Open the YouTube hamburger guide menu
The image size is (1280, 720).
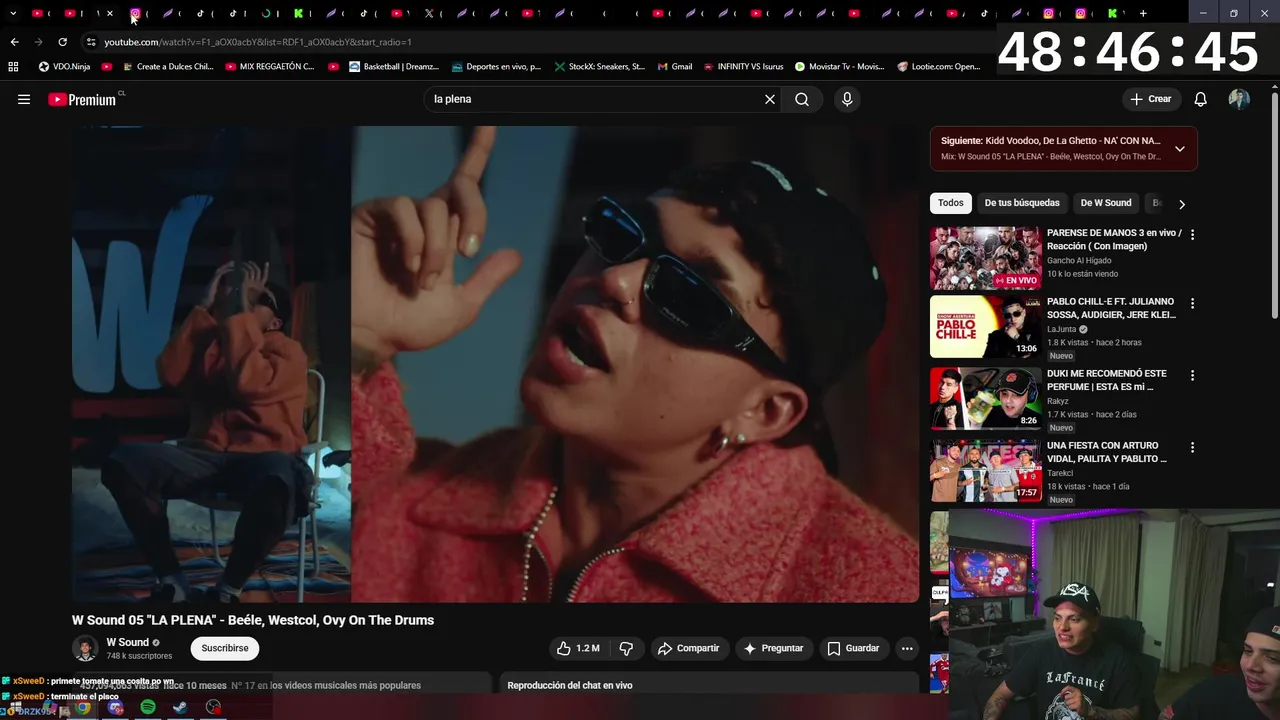pos(24,99)
